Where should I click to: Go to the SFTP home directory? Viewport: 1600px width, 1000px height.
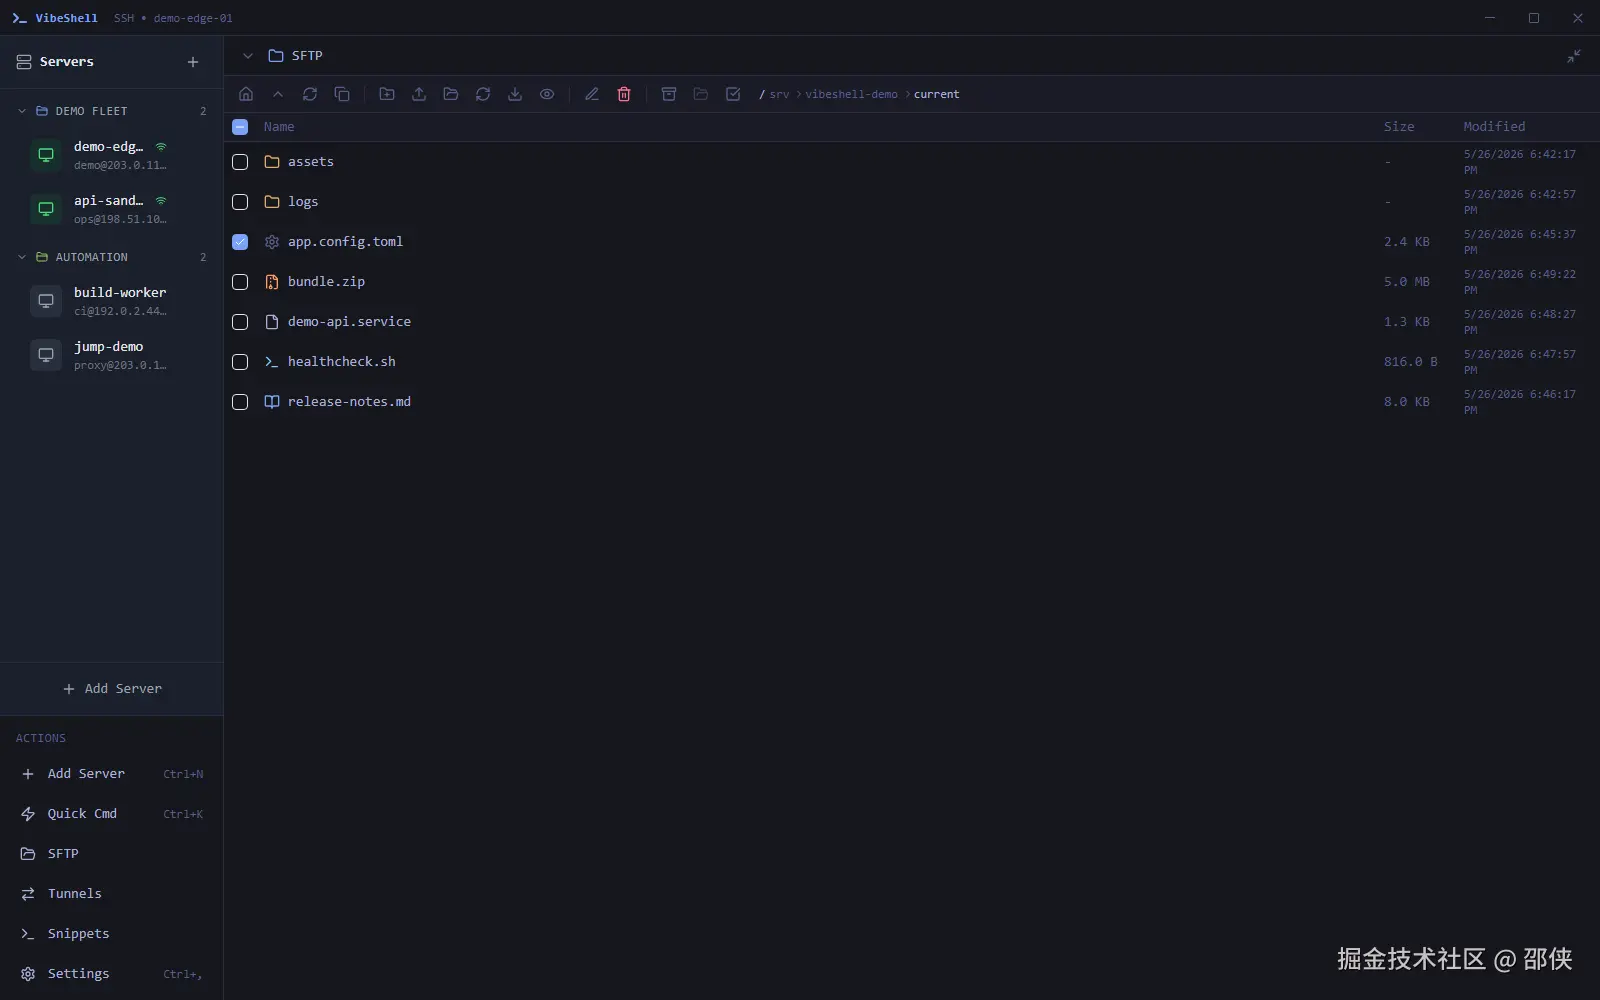point(246,94)
